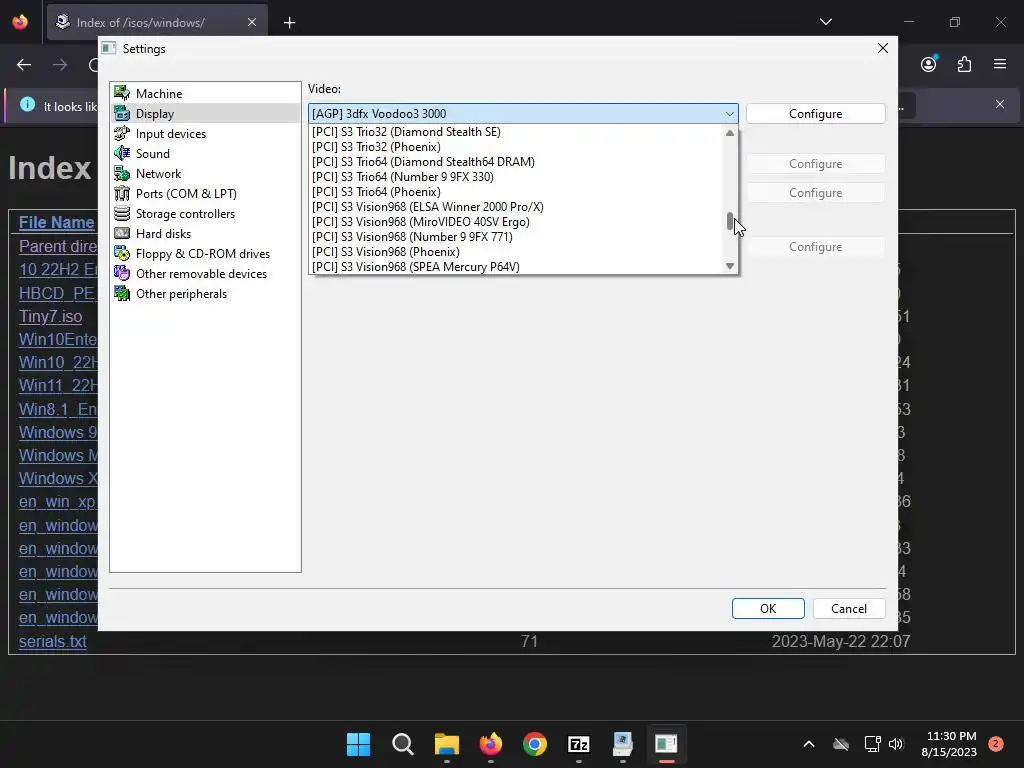This screenshot has height=768, width=1024.
Task: Click the Other peripherals icon
Action: [x=122, y=293]
